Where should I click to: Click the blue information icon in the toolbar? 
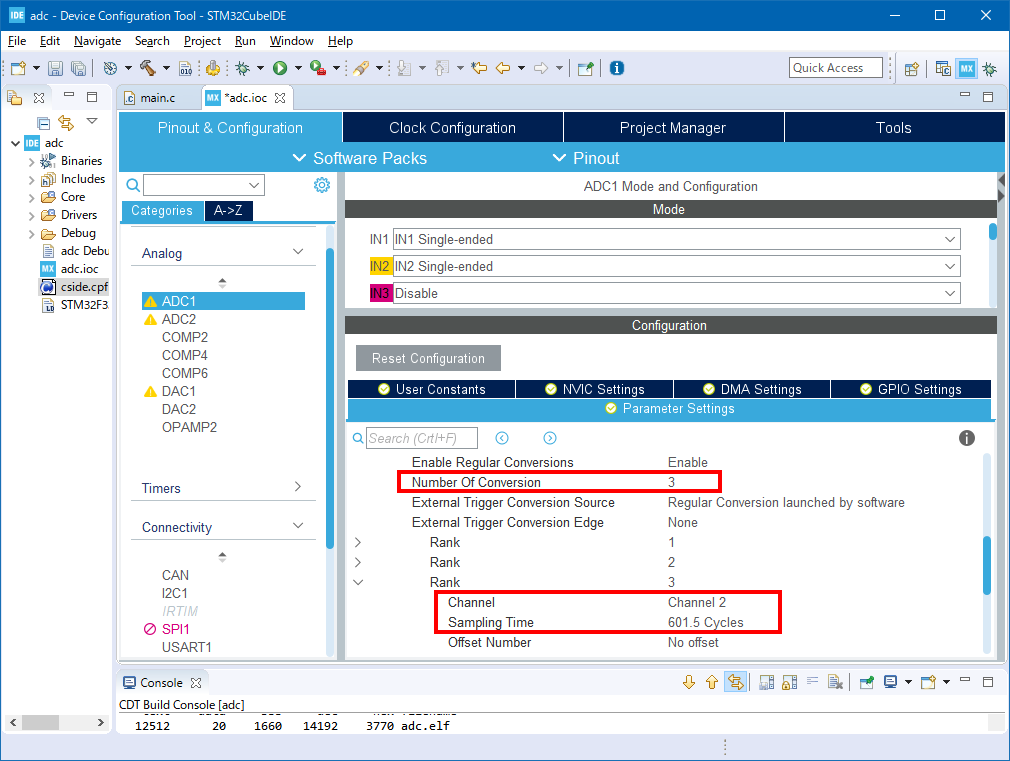[x=616, y=68]
